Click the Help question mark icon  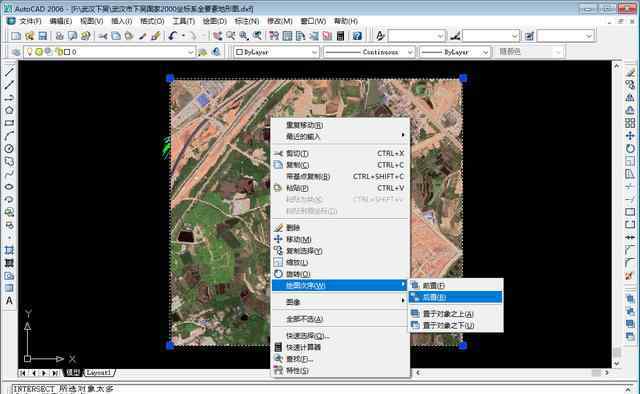pyautogui.click(x=357, y=36)
